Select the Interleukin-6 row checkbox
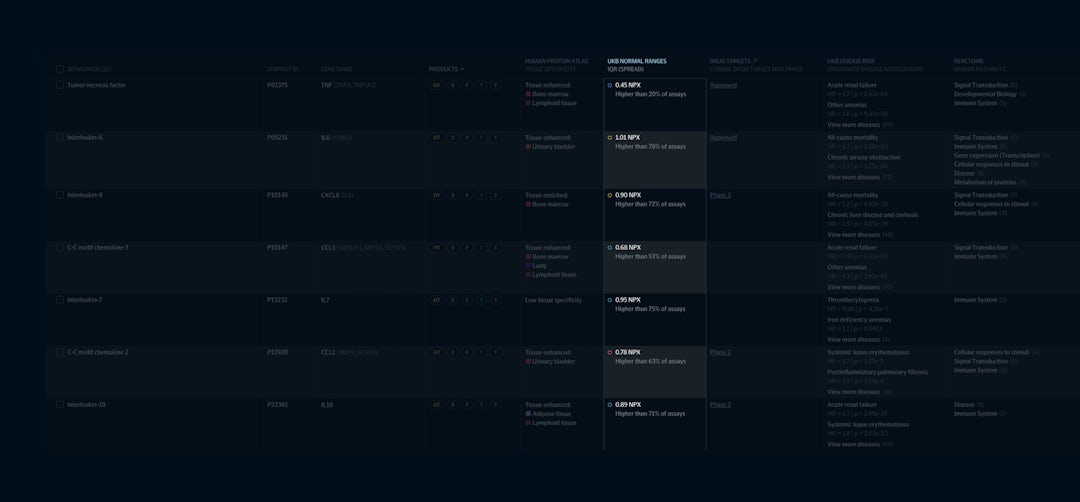This screenshot has height=502, width=1080. click(x=60, y=138)
